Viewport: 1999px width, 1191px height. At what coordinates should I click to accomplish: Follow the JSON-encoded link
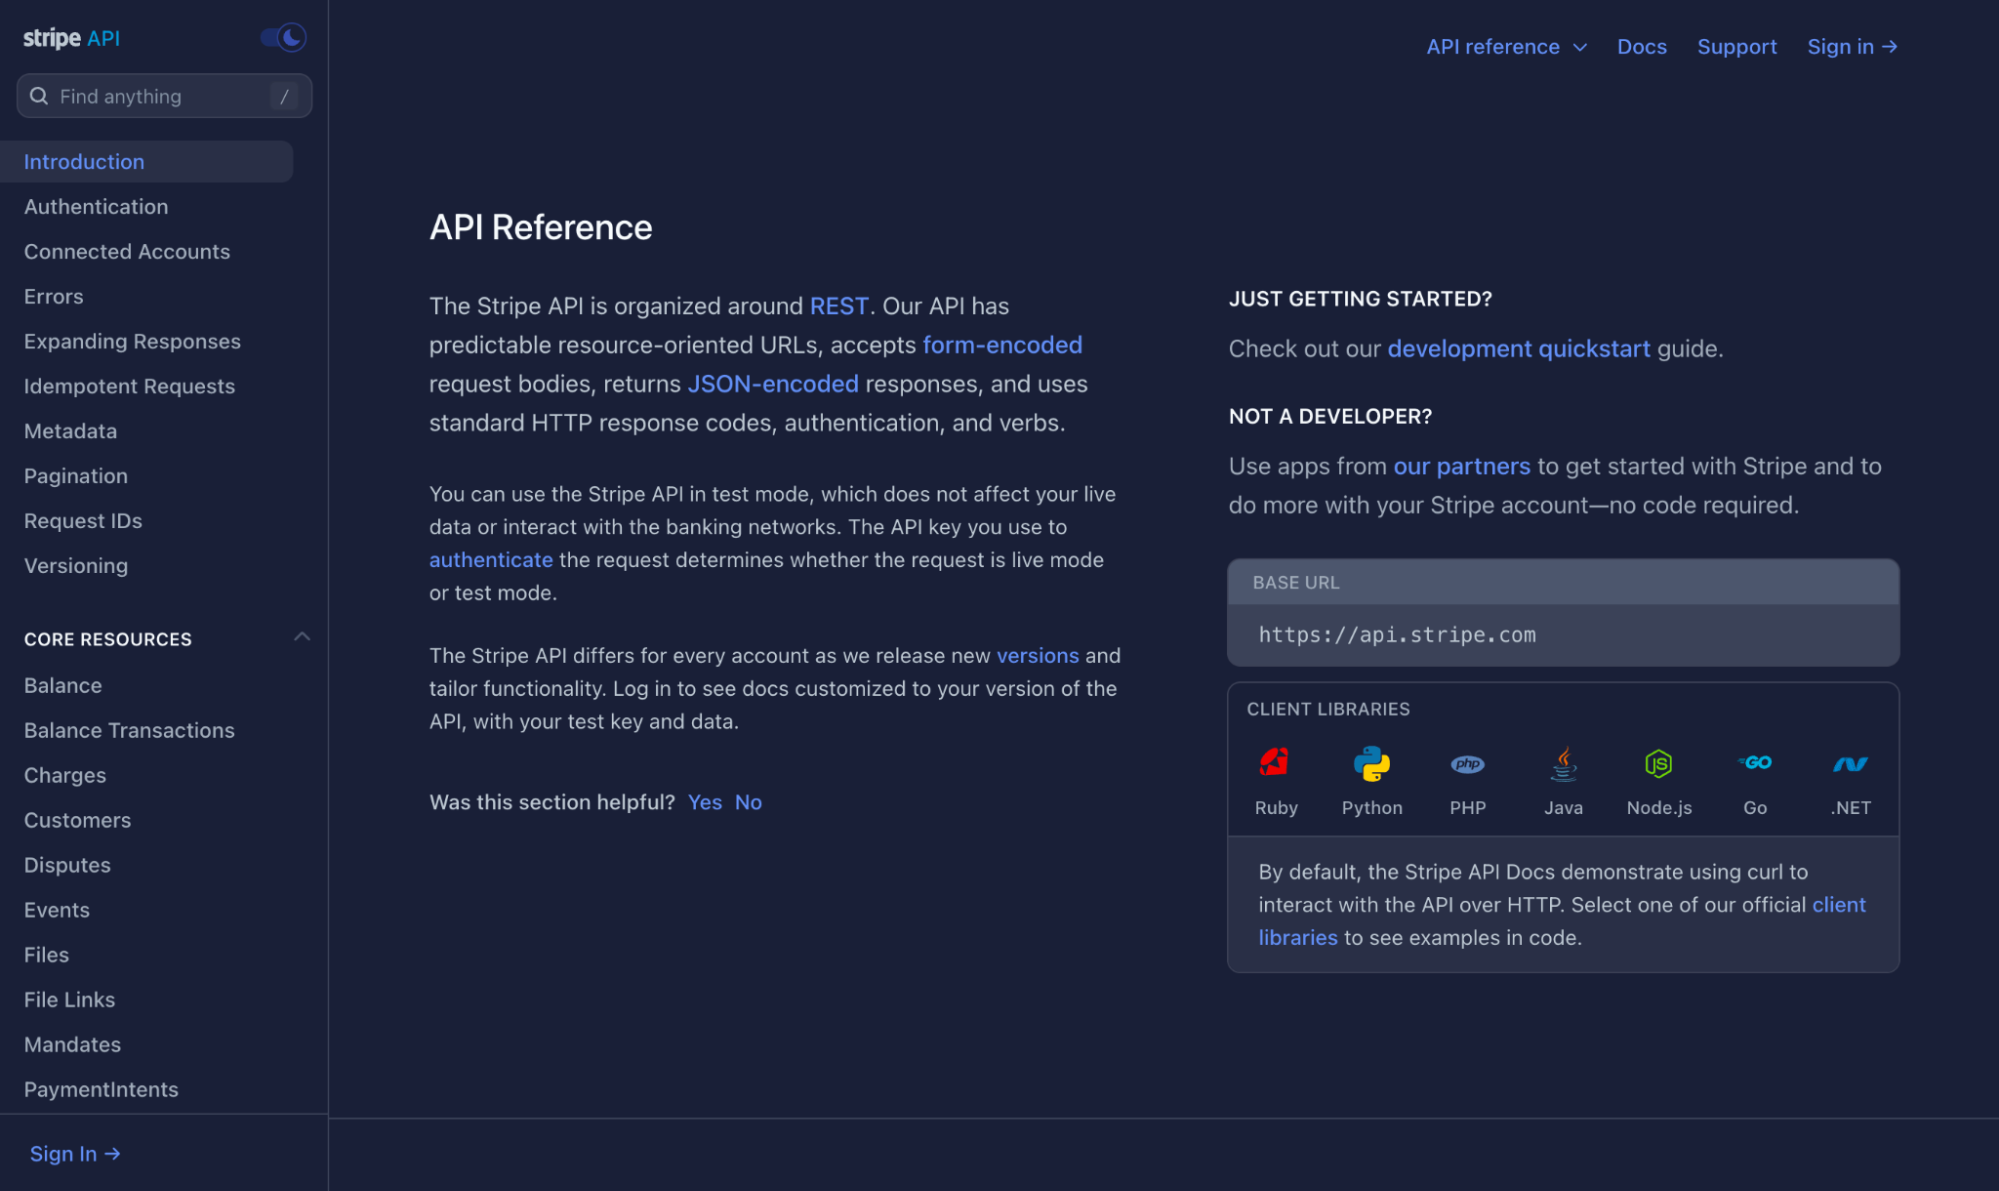[x=772, y=384]
